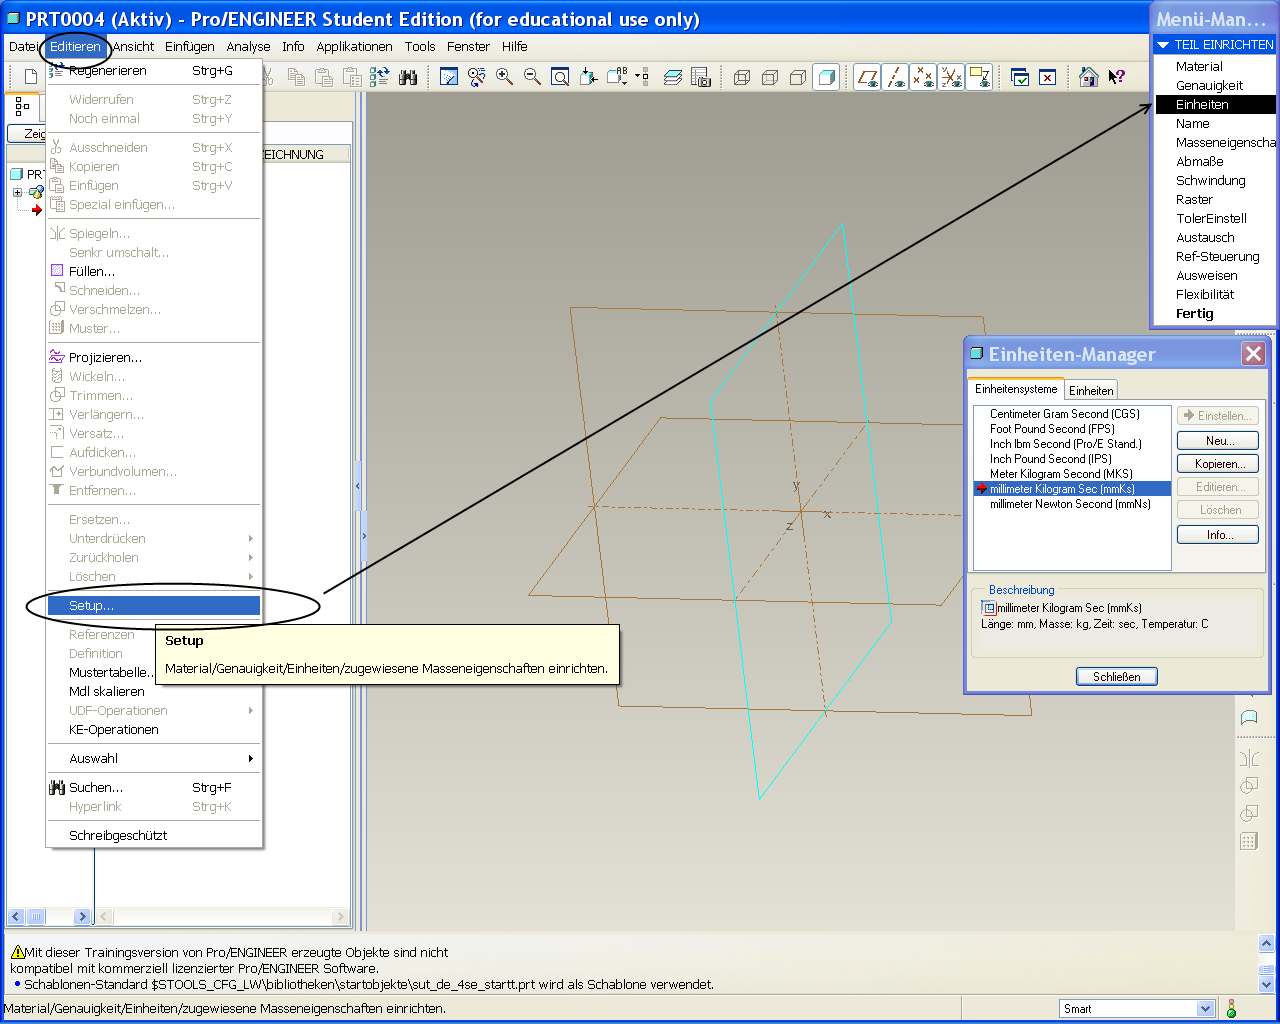This screenshot has height=1024, width=1280.
Task: Click Einheiten in Menü-Manager
Action: point(1215,104)
